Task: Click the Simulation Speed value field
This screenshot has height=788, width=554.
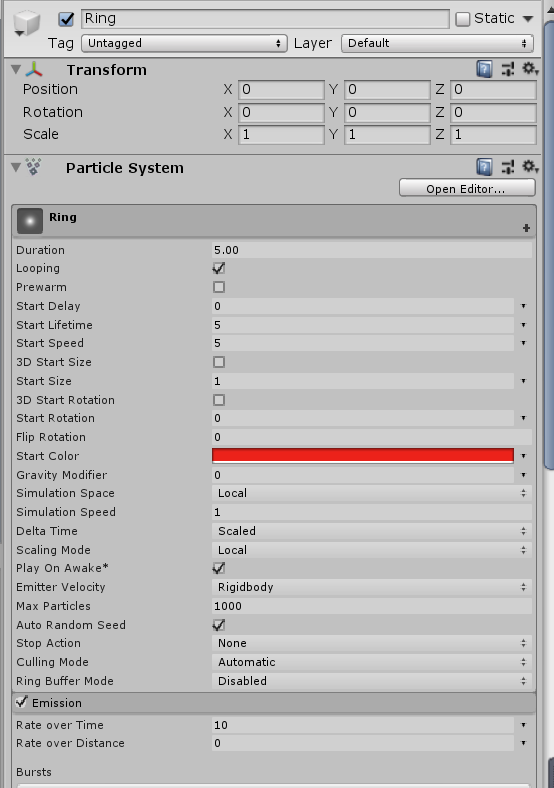Action: click(x=372, y=512)
